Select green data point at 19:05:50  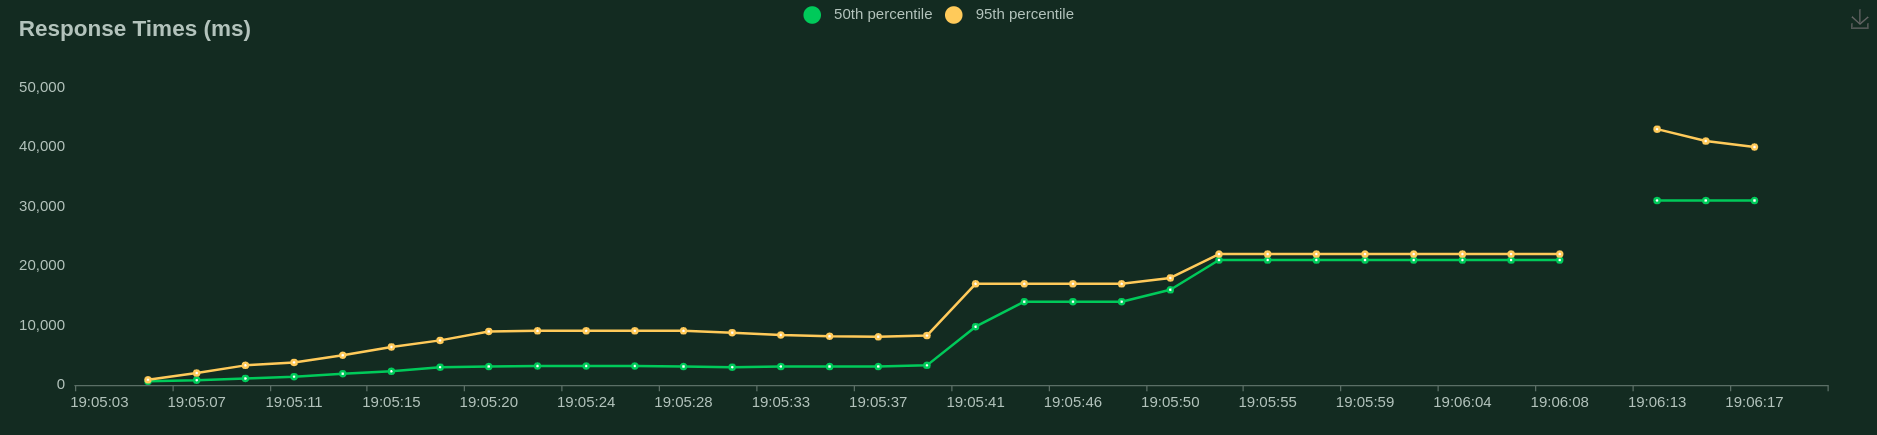click(1170, 290)
